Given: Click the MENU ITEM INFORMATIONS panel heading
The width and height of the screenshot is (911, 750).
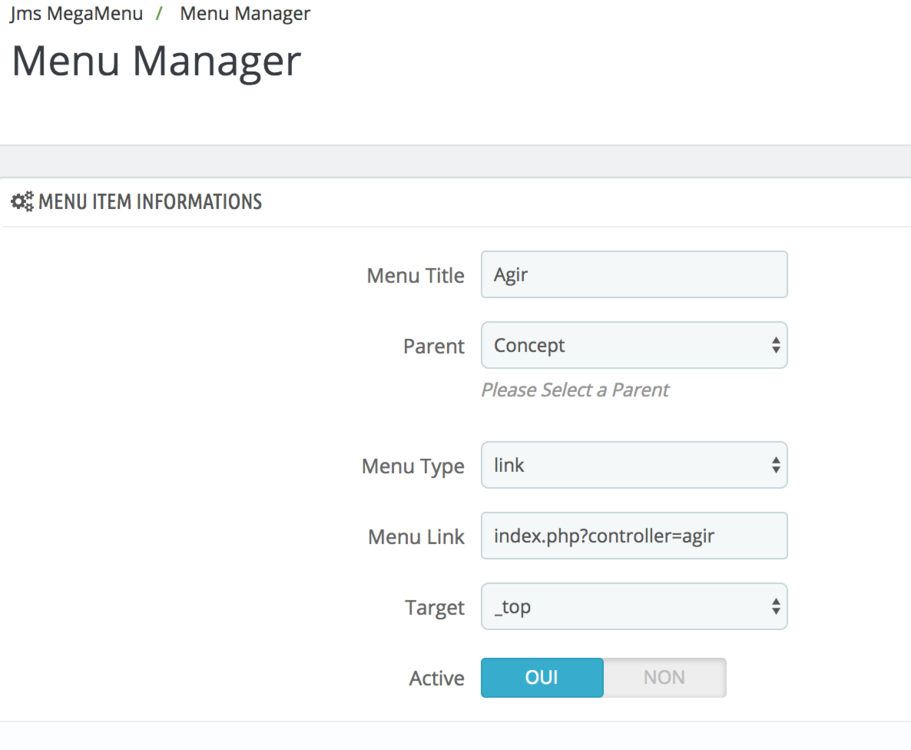Looking at the screenshot, I should coord(150,202).
